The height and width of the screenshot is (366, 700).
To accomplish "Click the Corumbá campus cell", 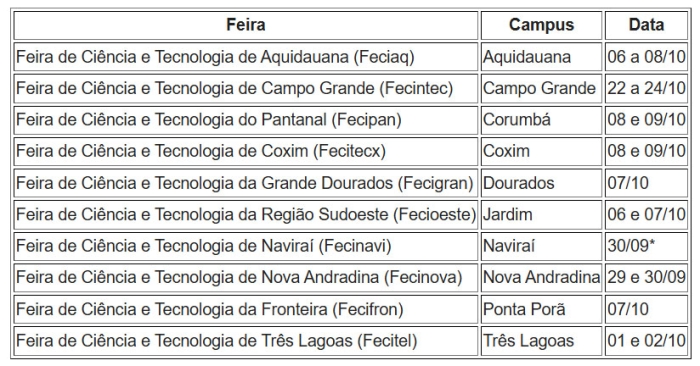I will pos(541,120).
